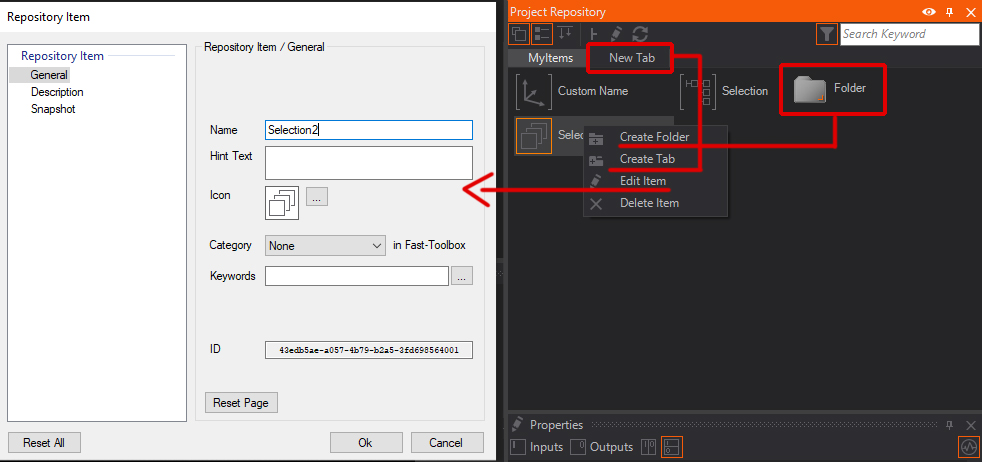Click the sort-down arrows toolbar icon
The height and width of the screenshot is (462, 982).
565,33
